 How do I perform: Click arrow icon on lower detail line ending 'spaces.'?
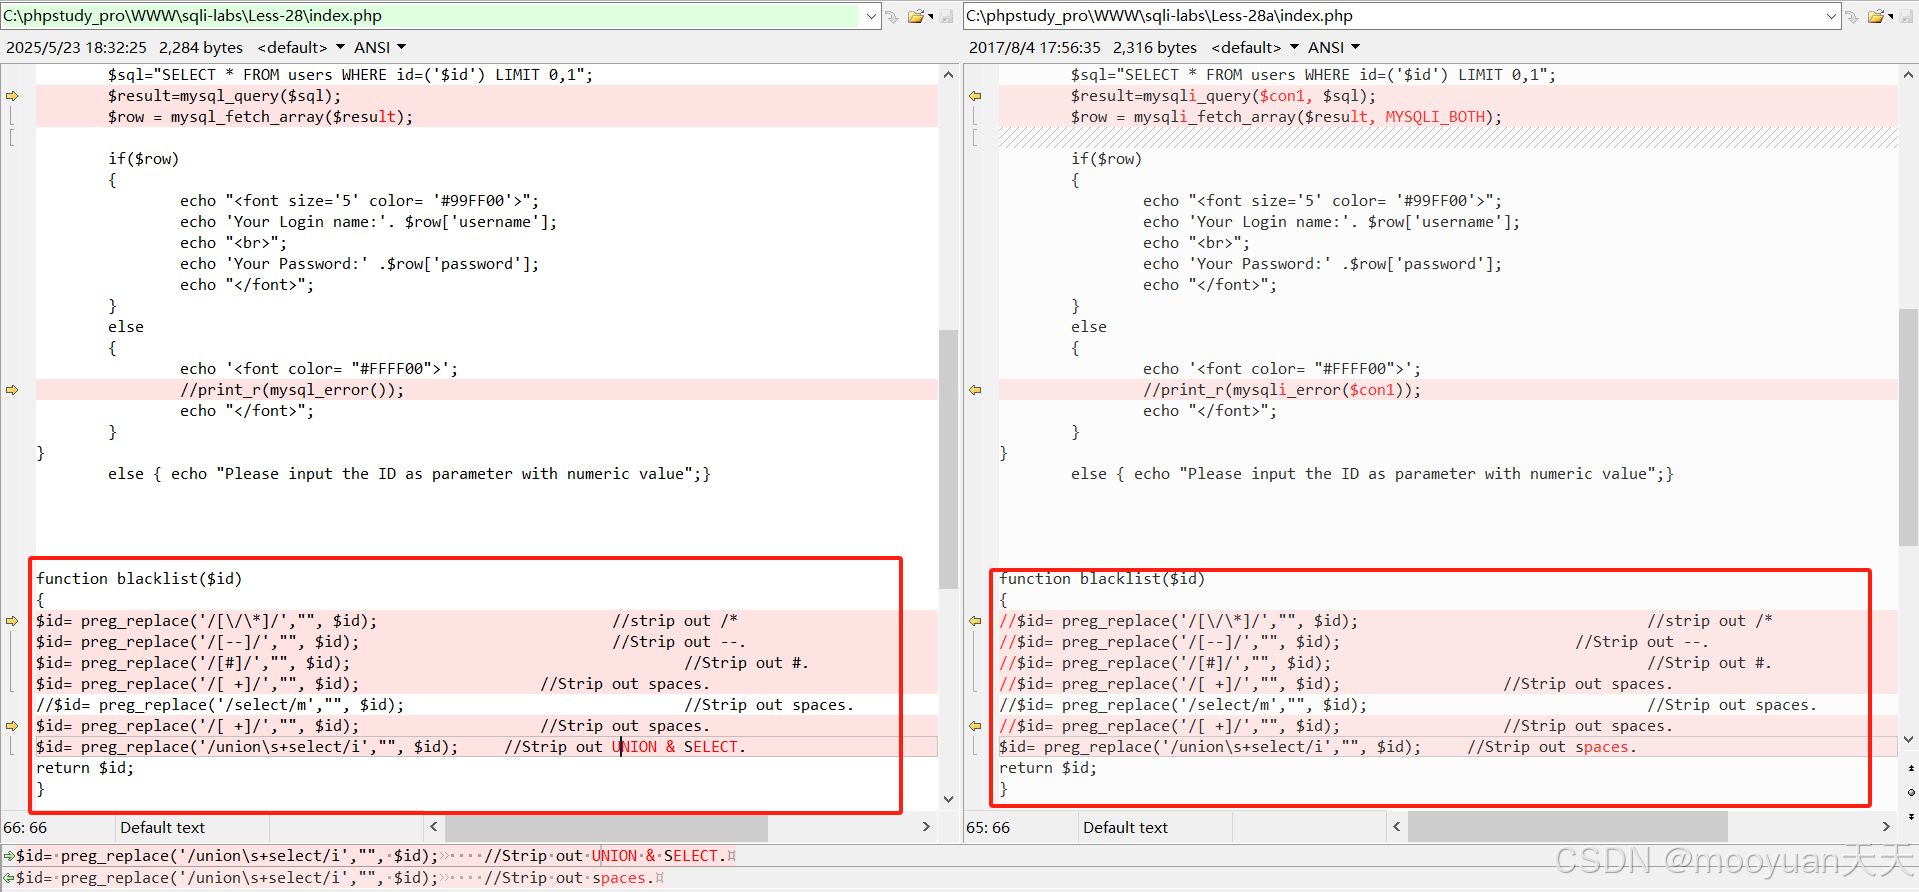click(9, 878)
